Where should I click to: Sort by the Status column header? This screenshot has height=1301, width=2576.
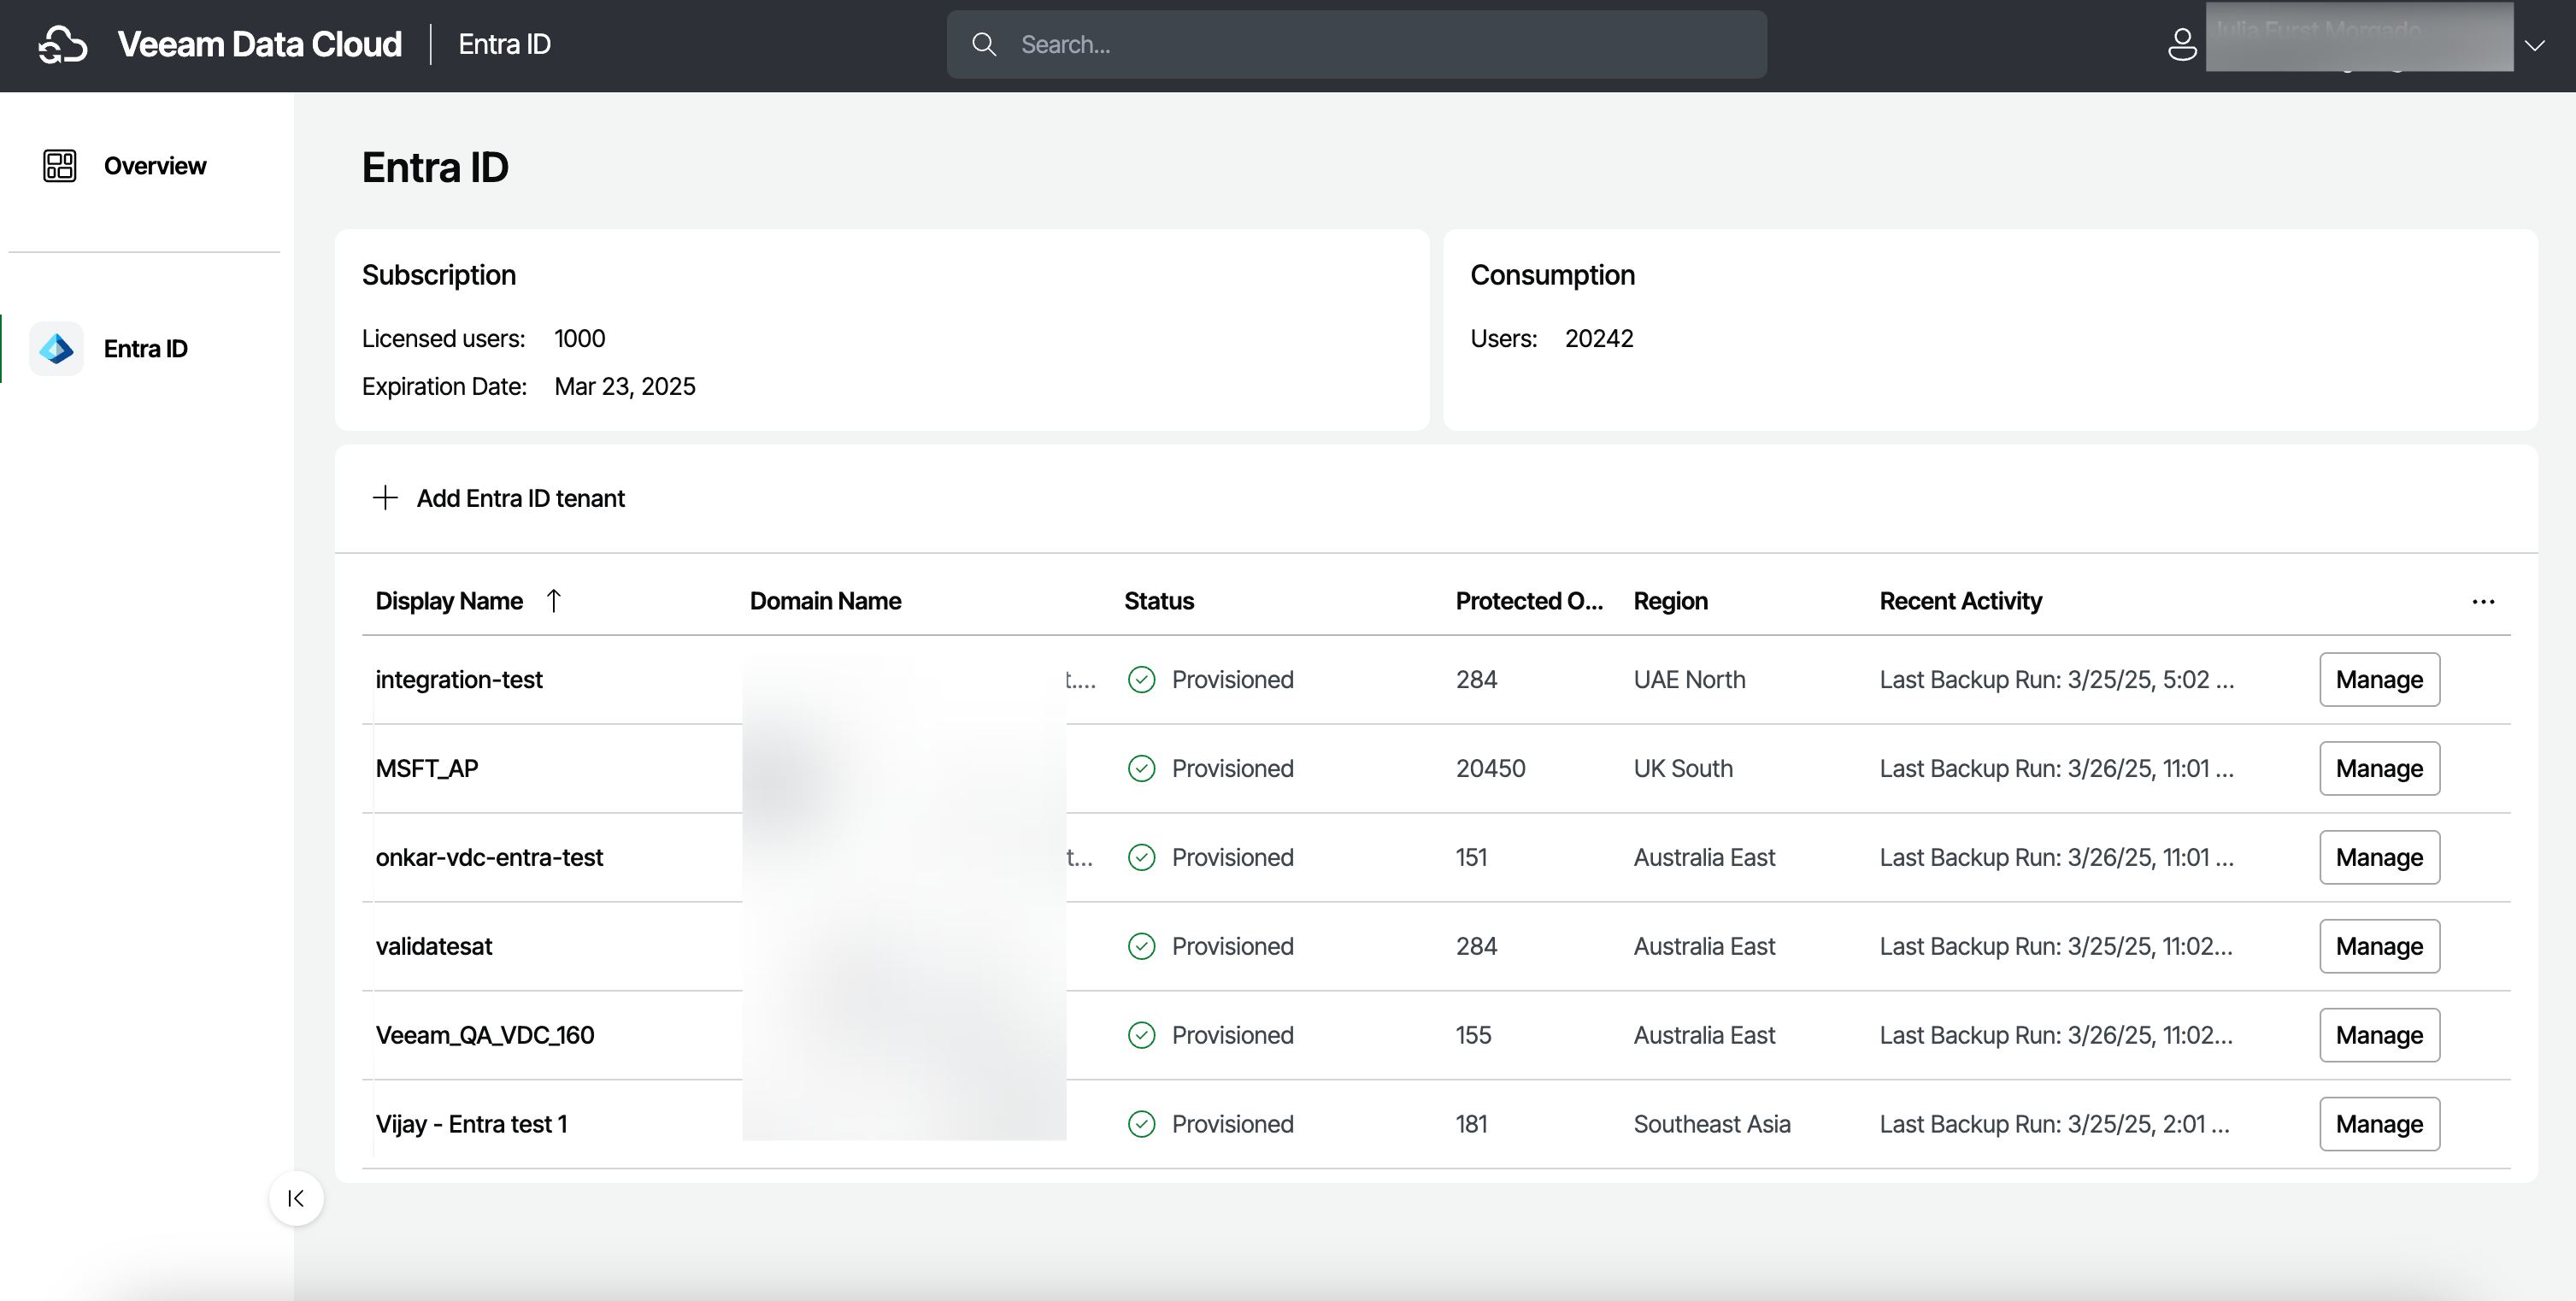(1159, 601)
